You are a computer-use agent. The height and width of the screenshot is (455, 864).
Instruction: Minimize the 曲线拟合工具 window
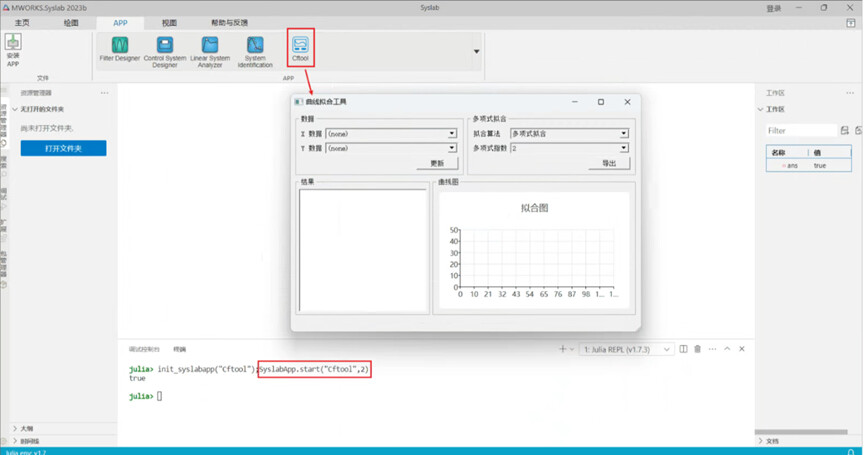575,102
